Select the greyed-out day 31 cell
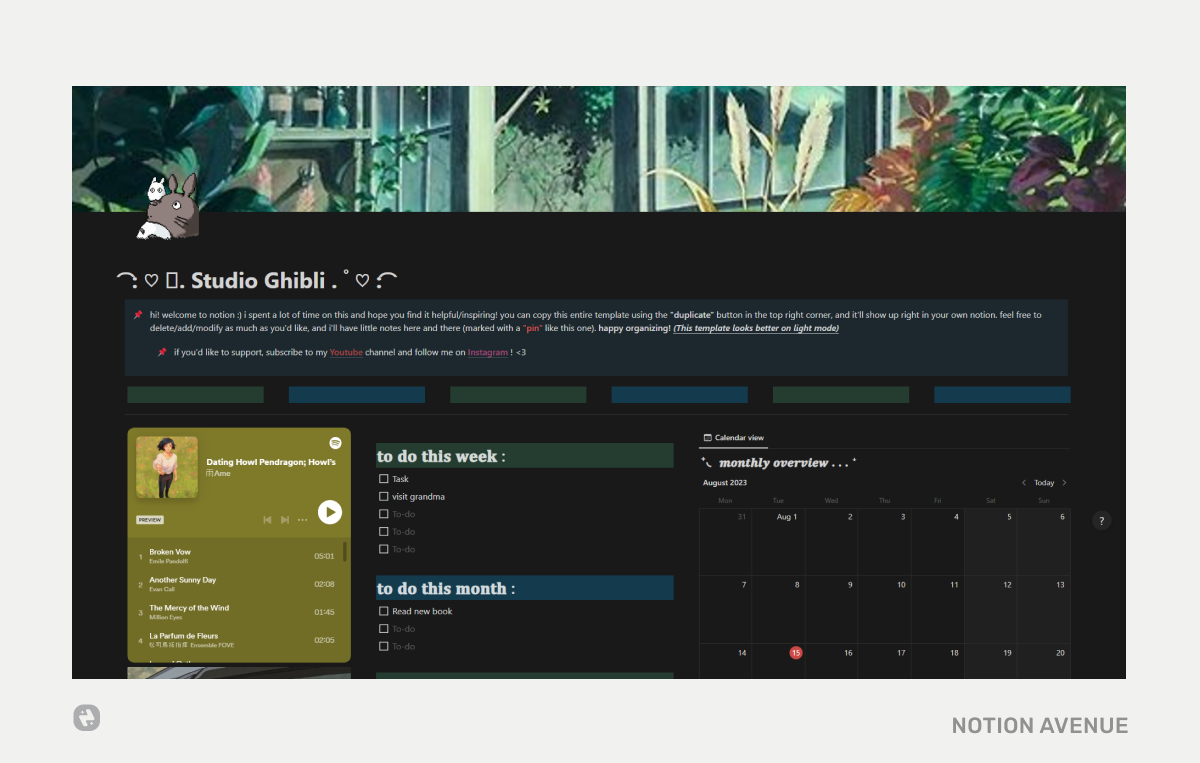1200x763 pixels. (725, 541)
